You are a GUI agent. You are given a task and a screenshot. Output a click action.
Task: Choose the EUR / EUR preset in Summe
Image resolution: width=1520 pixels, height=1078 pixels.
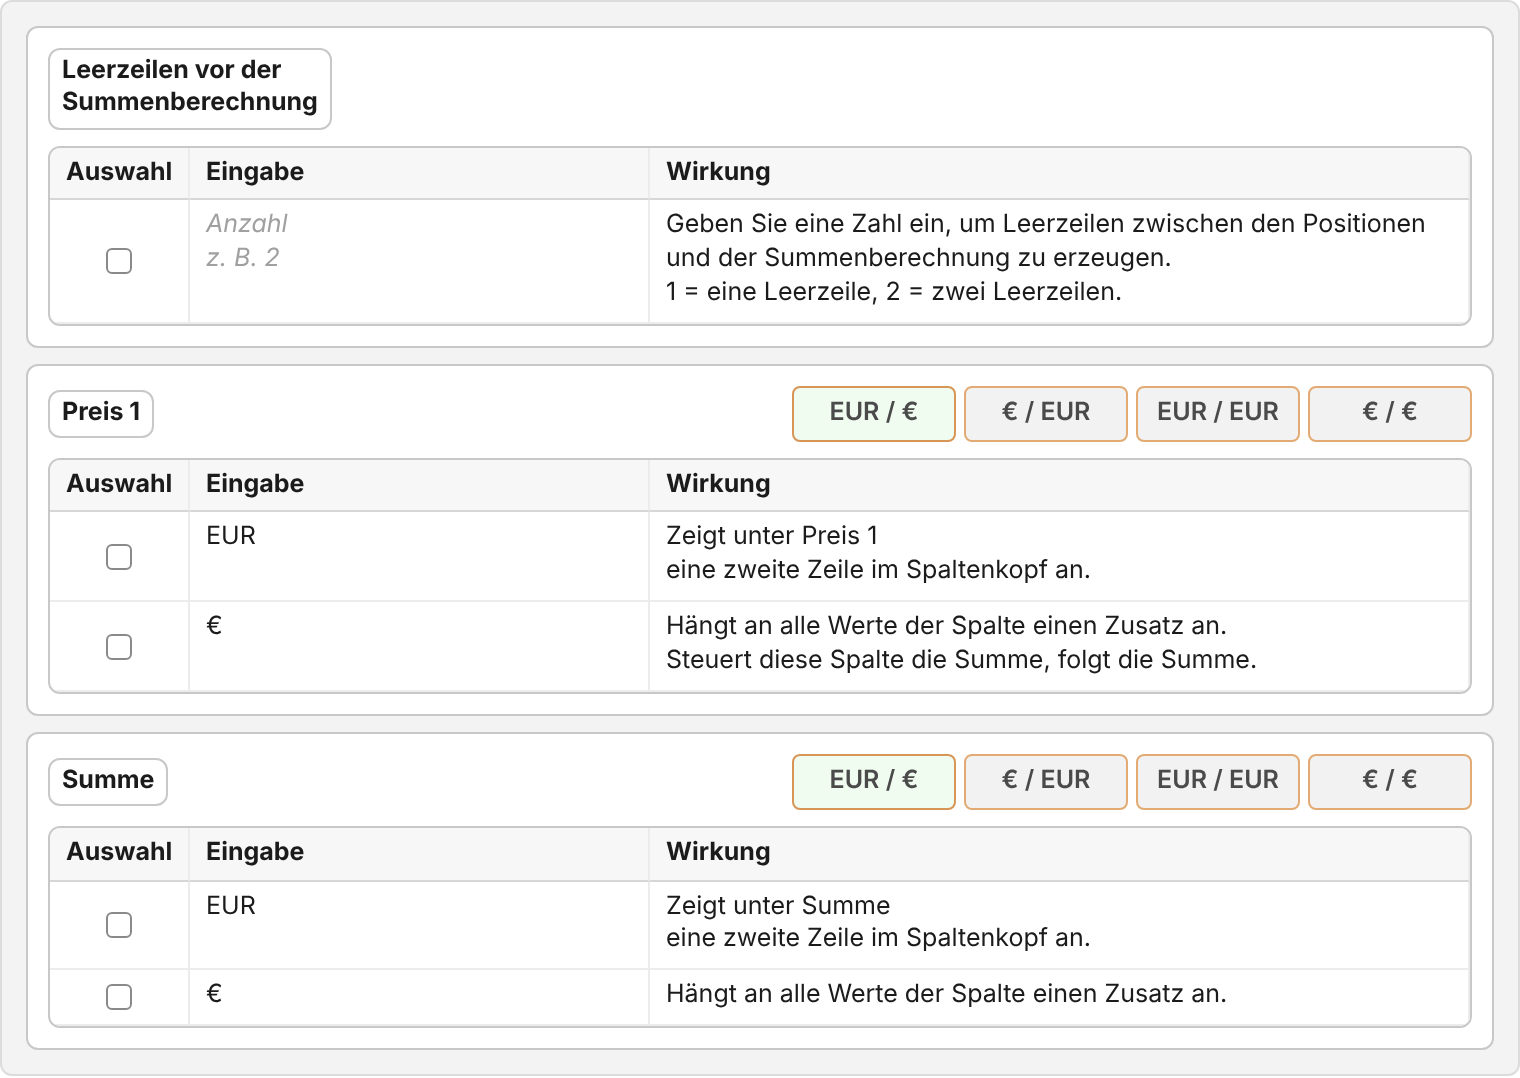tap(1218, 782)
